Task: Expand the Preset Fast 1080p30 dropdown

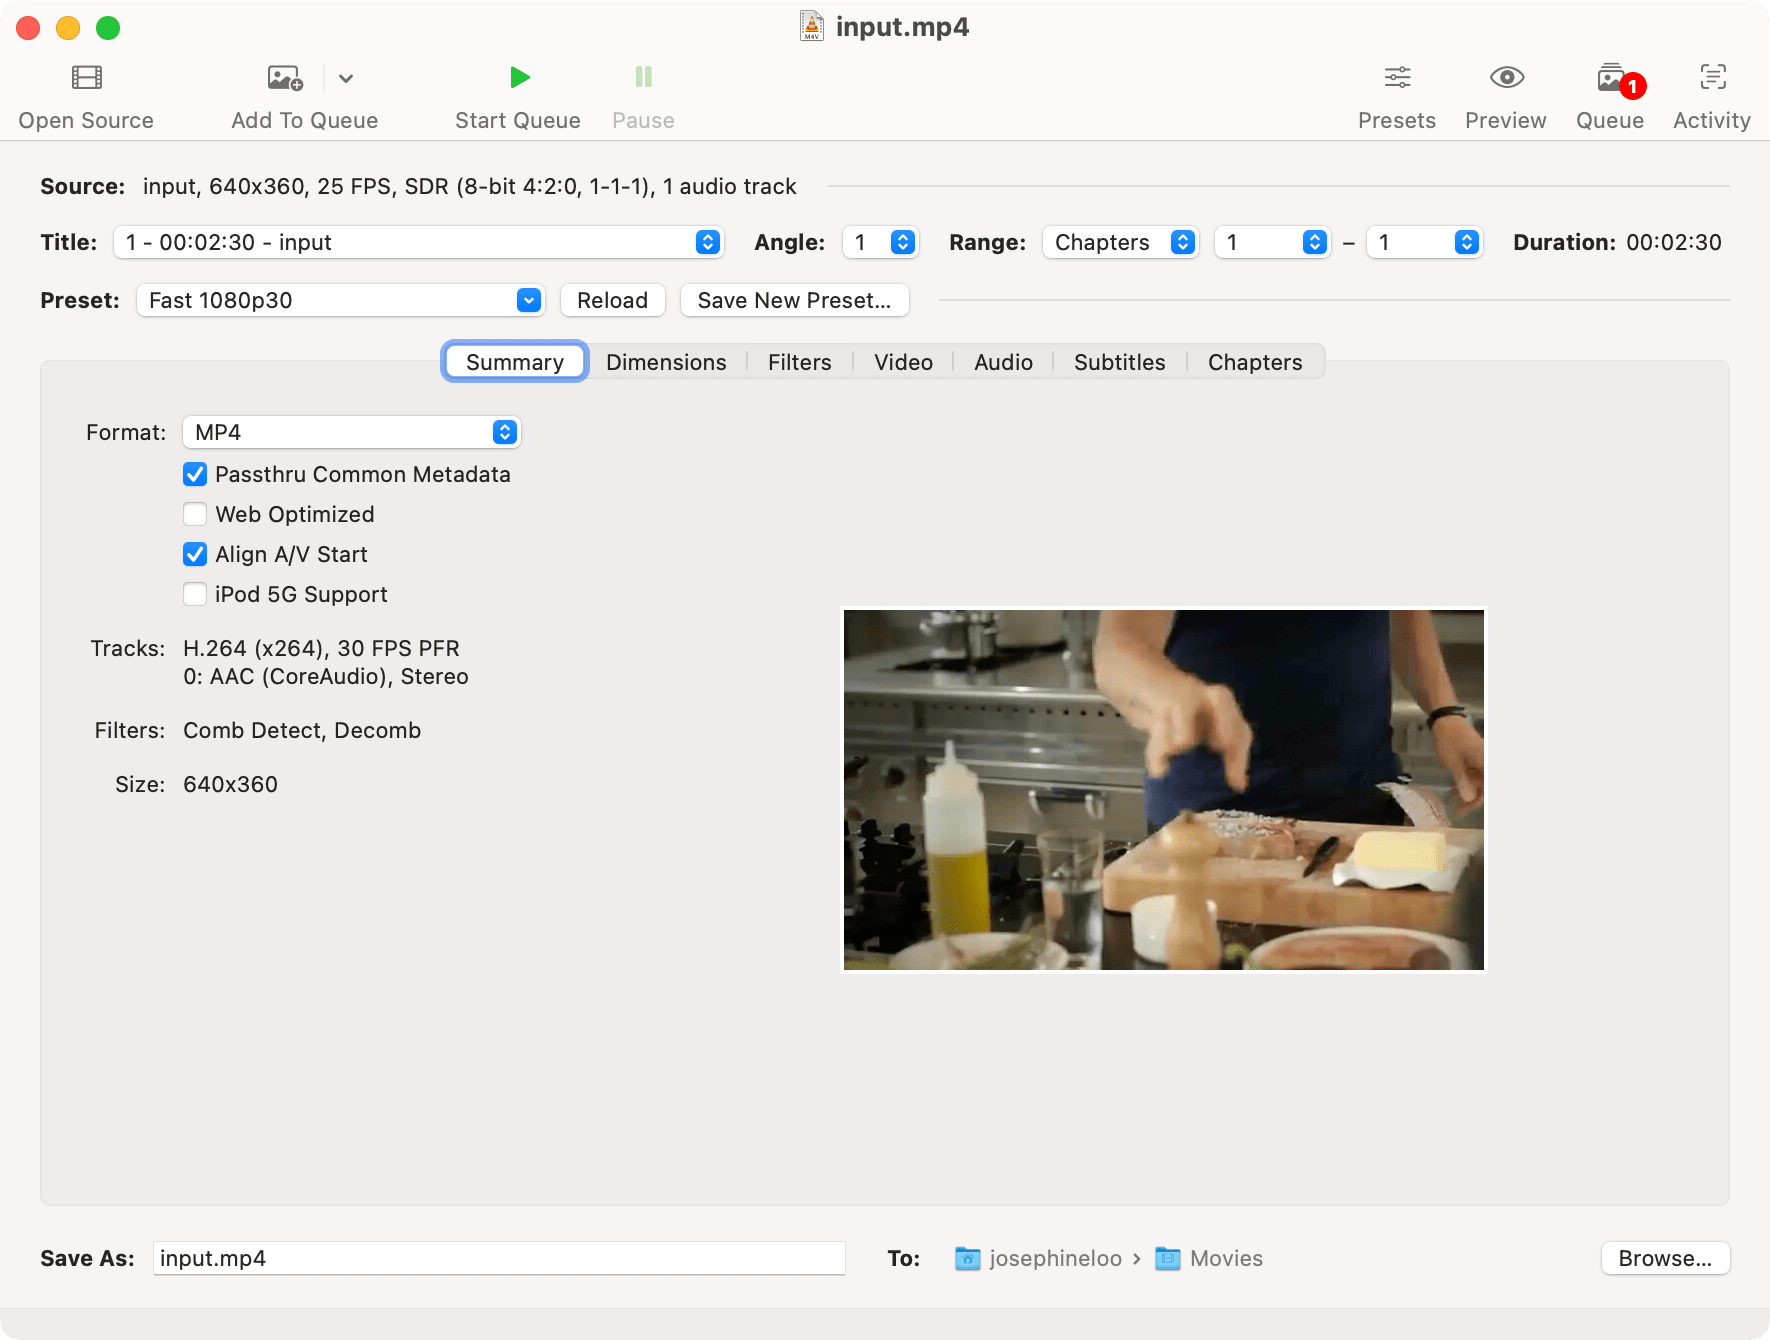Action: pyautogui.click(x=340, y=300)
